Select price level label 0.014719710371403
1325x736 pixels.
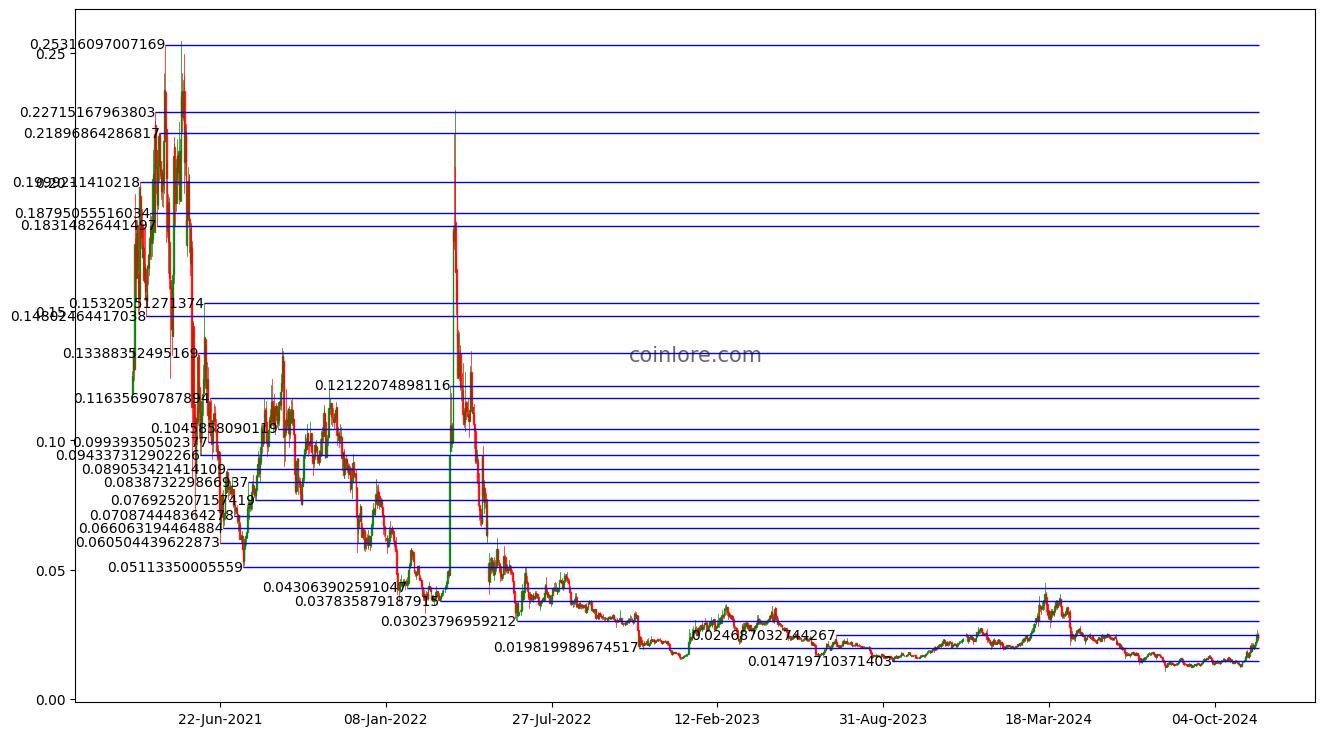[820, 662]
